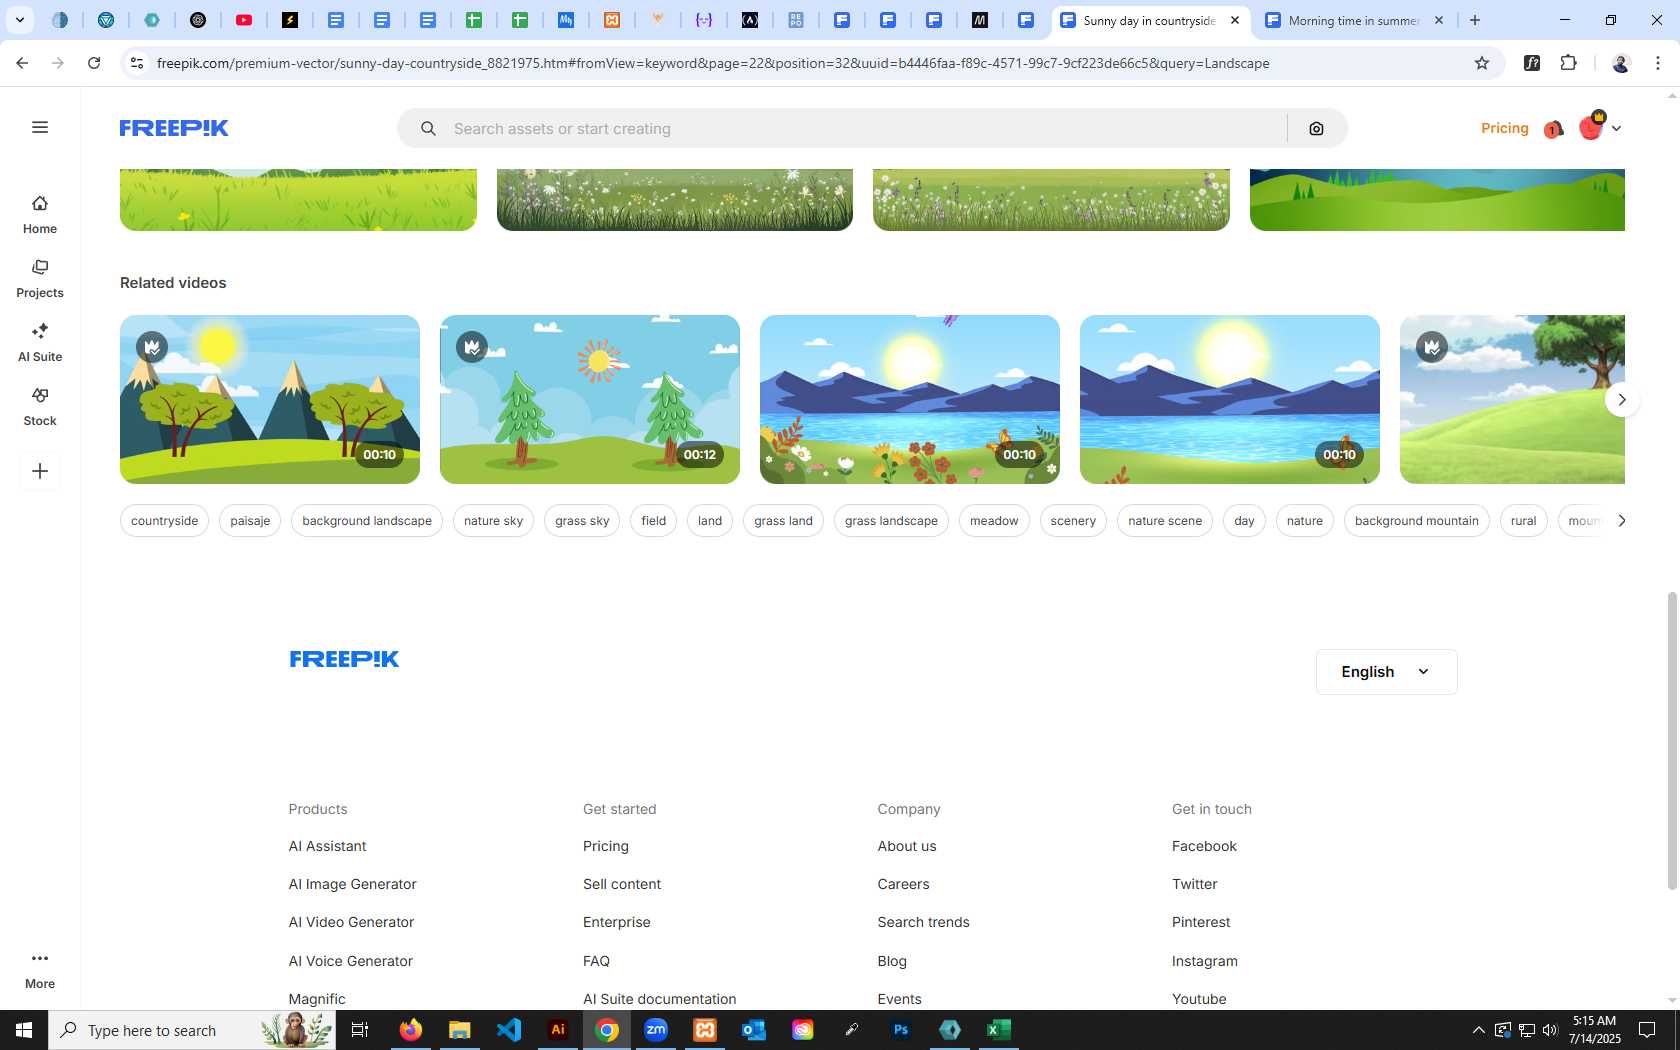Image resolution: width=1680 pixels, height=1050 pixels.
Task: Open the AI Image Generator footer link
Action: 352,884
